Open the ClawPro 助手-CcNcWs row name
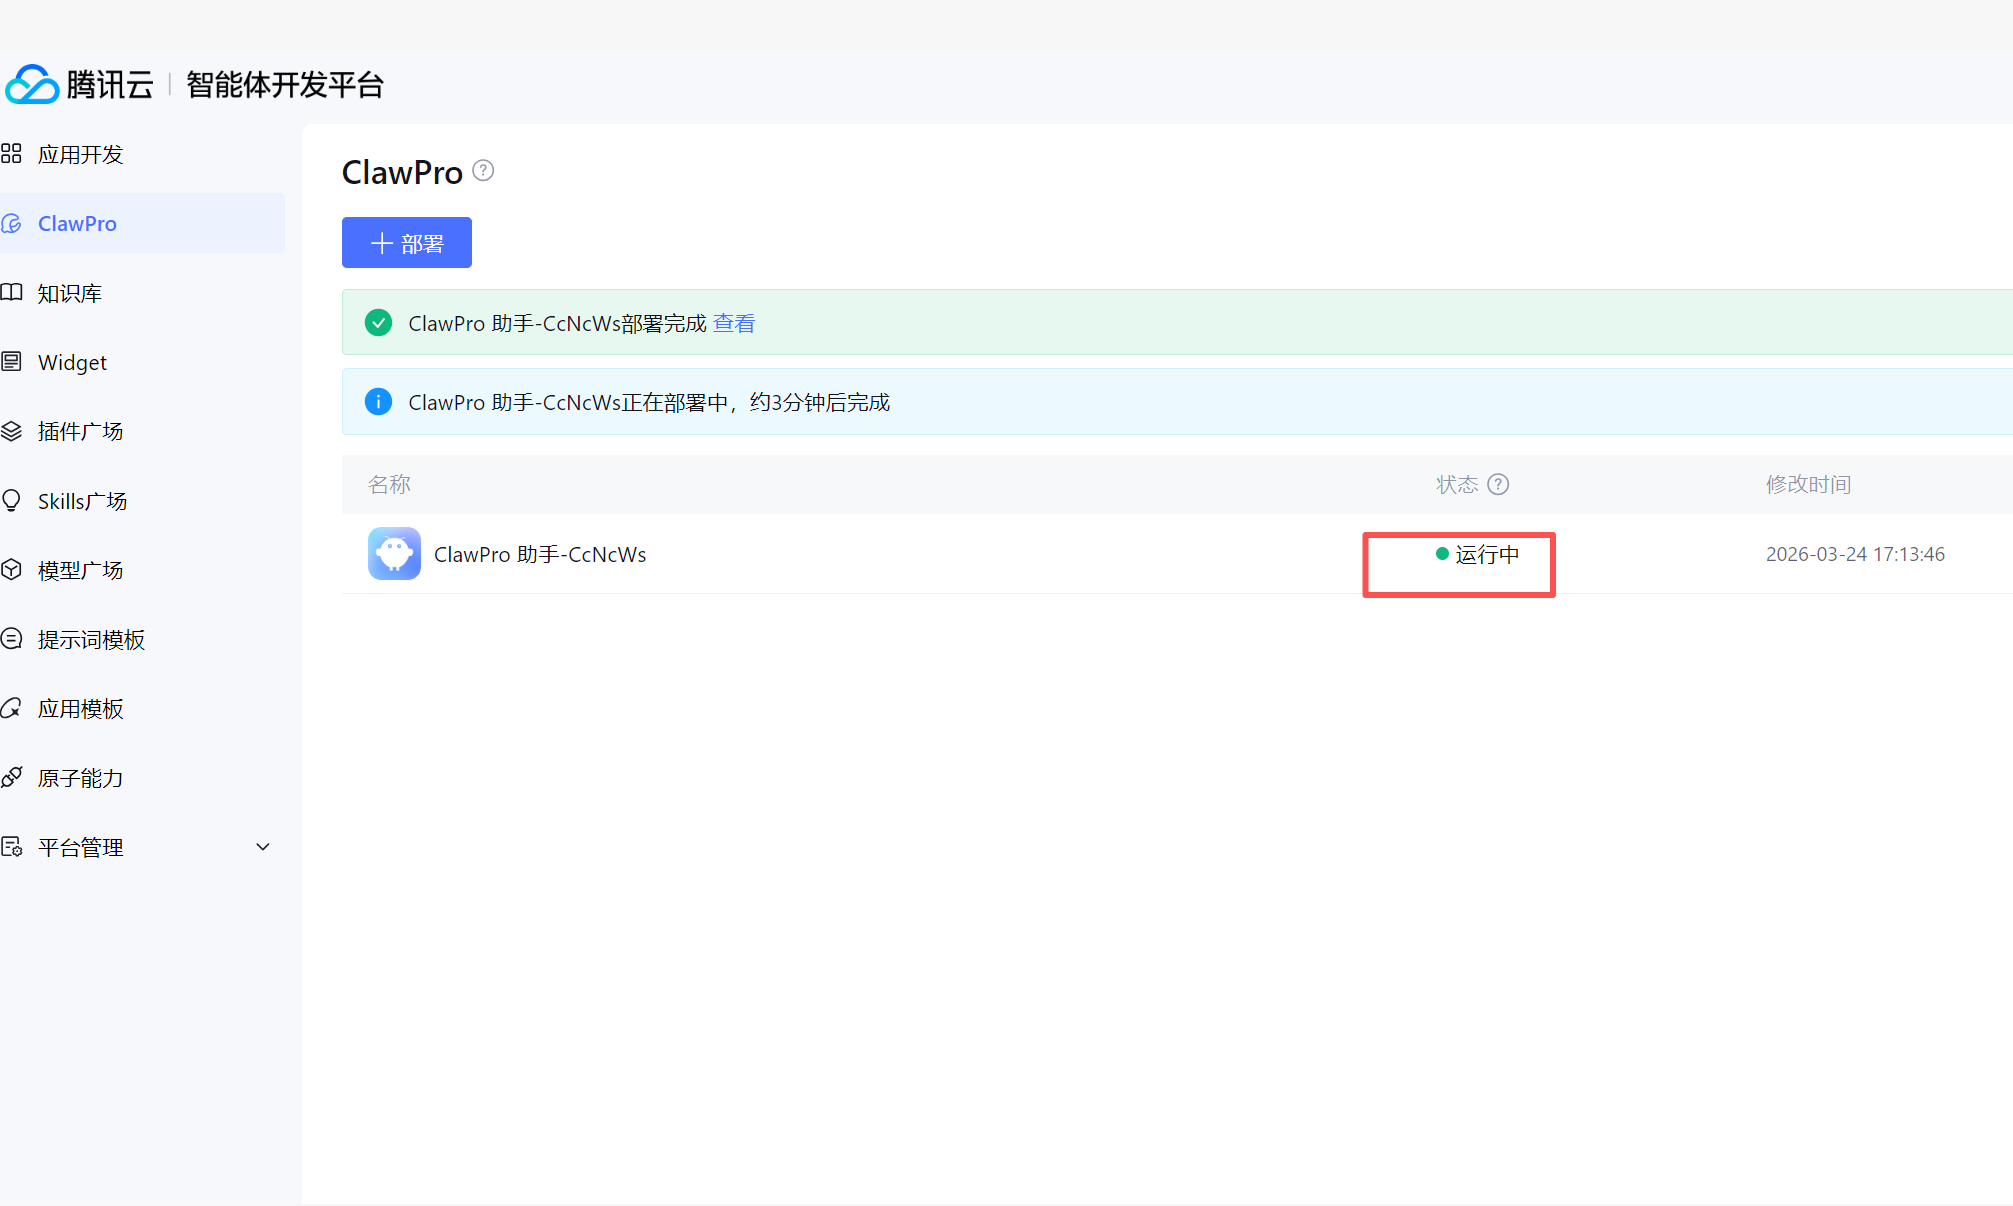The height and width of the screenshot is (1206, 2013). click(540, 555)
